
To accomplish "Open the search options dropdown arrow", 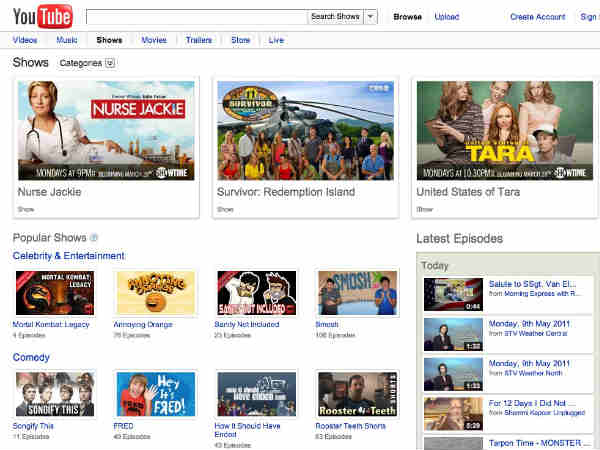I will click(x=370, y=17).
